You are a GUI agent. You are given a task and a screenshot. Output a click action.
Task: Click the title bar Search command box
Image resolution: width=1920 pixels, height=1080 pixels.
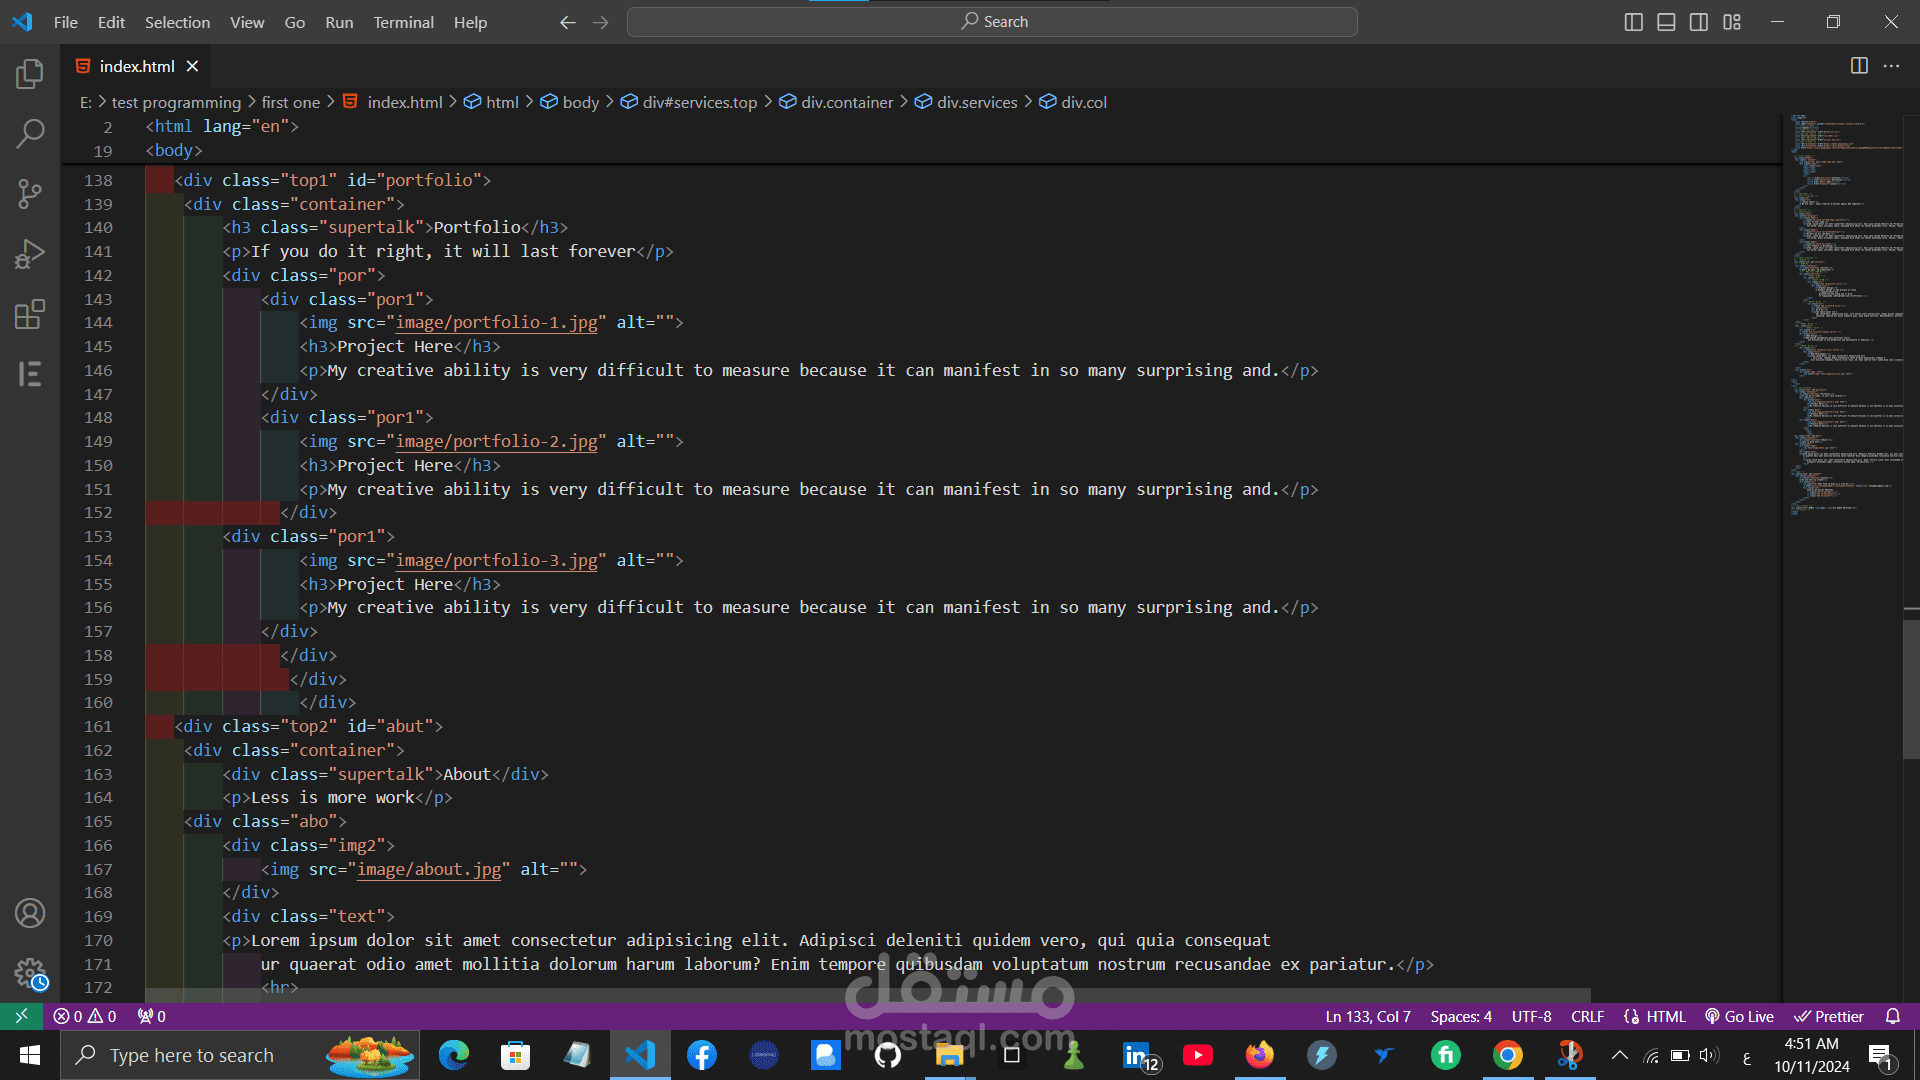(x=992, y=22)
